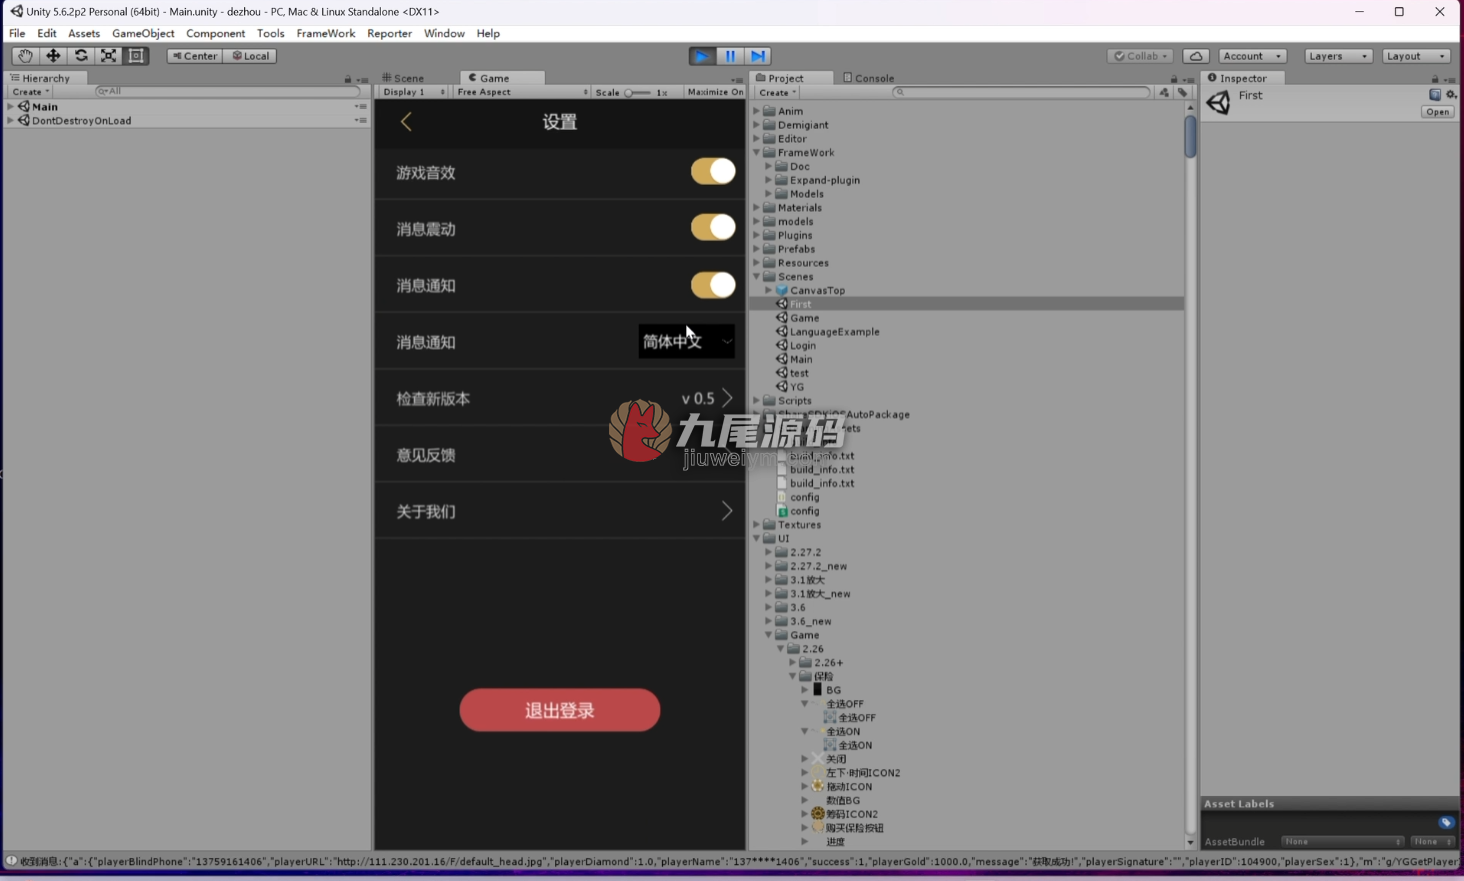
Task: Click the Hierarchy search field
Action: [228, 92]
